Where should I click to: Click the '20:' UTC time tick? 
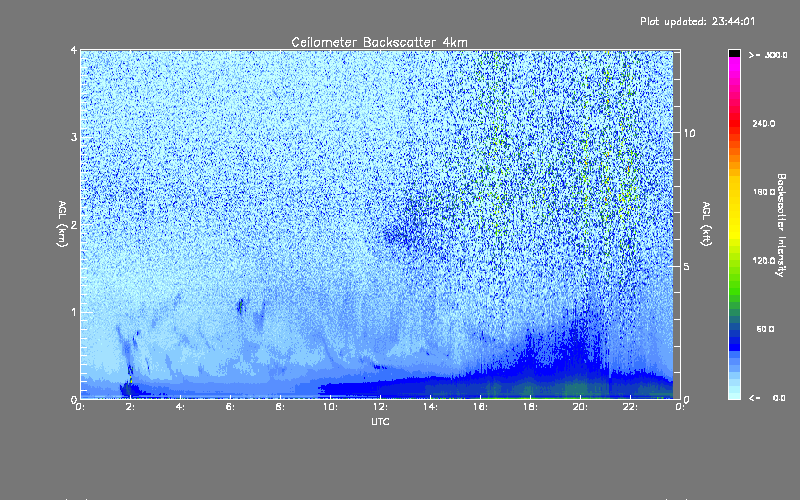pyautogui.click(x=581, y=407)
